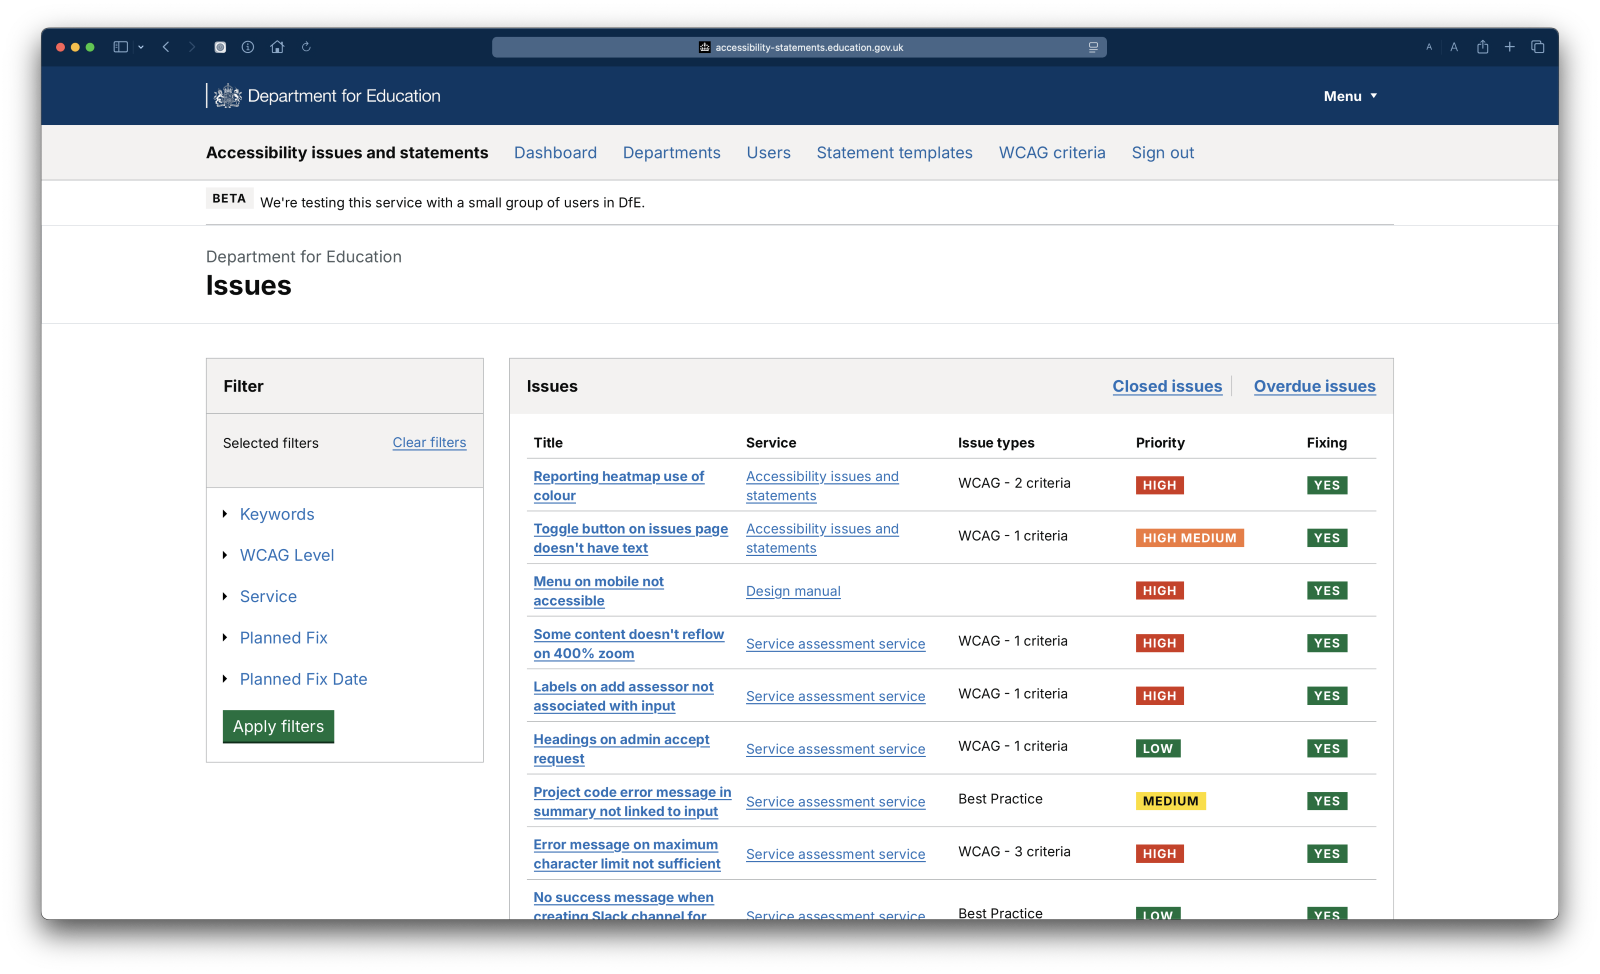Screen dimensions: 1600x974
Task: Click the home icon in the toolbar
Action: point(277,46)
